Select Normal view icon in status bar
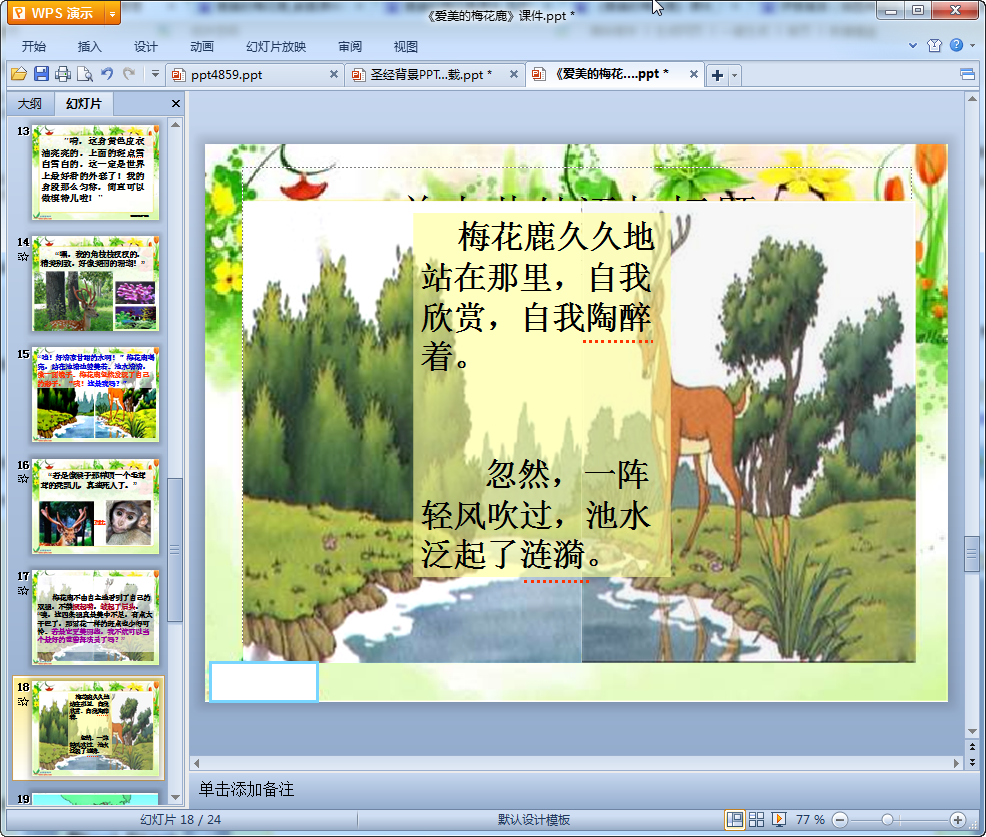This screenshot has height=837, width=986. point(734,819)
